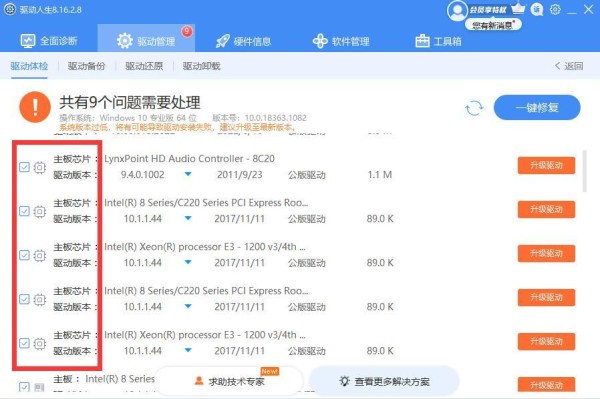This screenshot has width=600, height=399.
Task: Click chip icon beside LynxPoint HD Audio Controller
Action: tap(39, 167)
